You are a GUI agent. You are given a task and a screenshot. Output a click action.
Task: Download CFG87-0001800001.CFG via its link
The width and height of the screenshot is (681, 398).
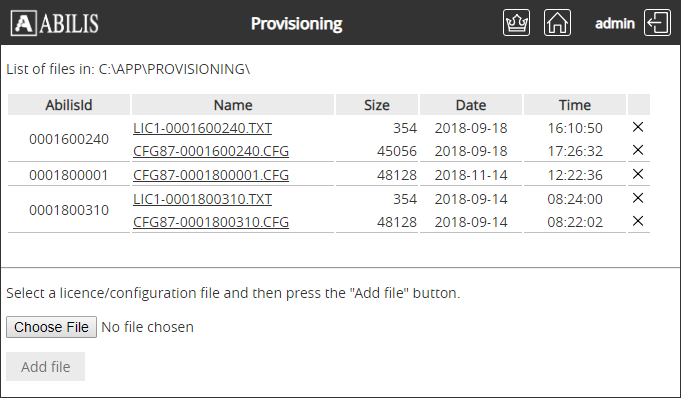(211, 175)
